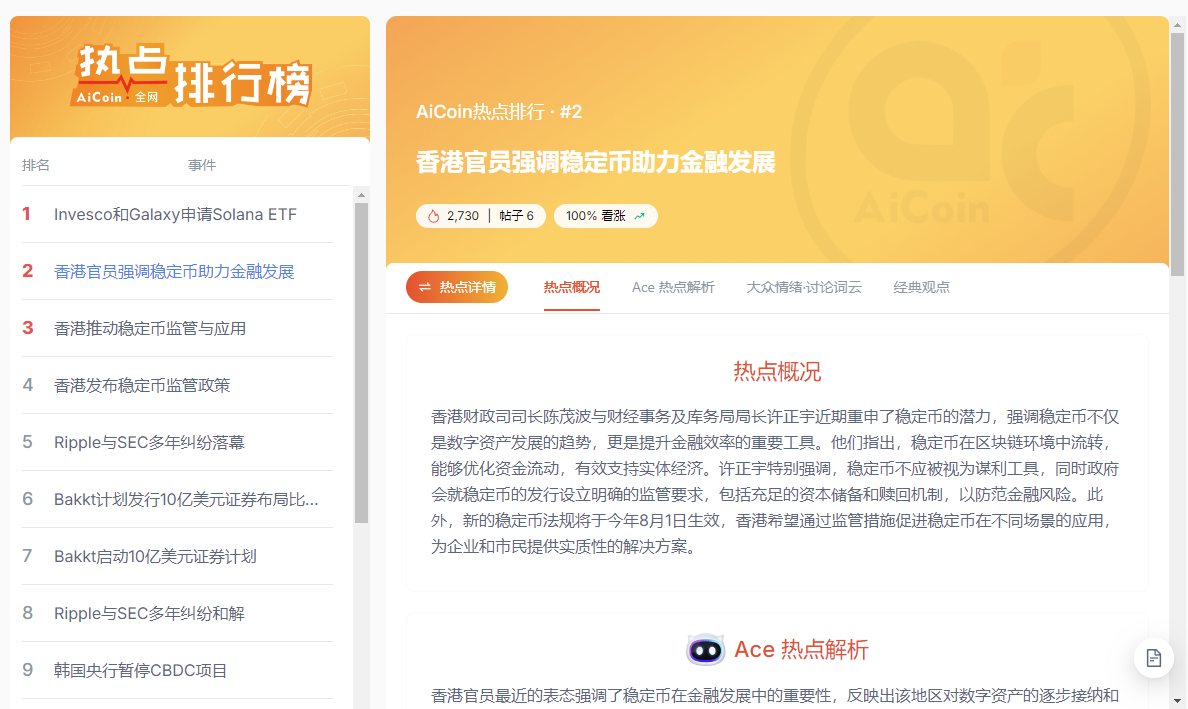Switch to the 热点概况 tab
The image size is (1188, 709).
click(x=571, y=288)
